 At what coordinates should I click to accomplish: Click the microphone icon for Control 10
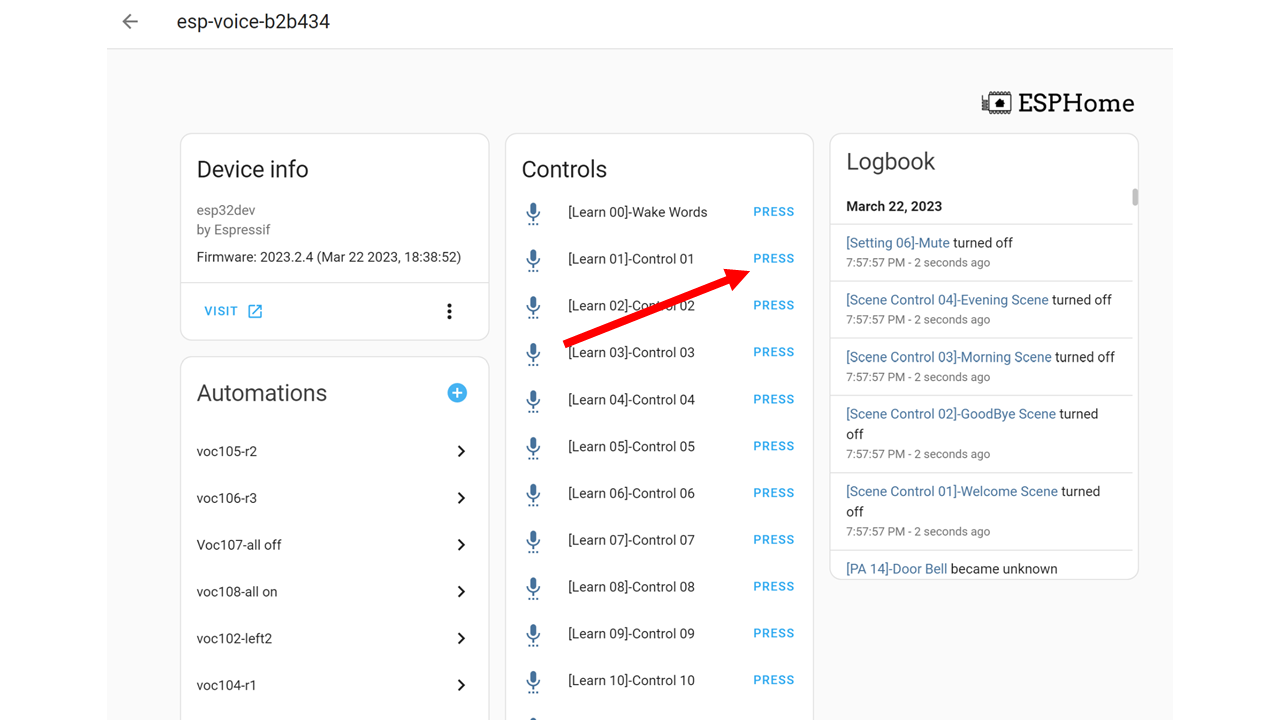pyautogui.click(x=533, y=681)
